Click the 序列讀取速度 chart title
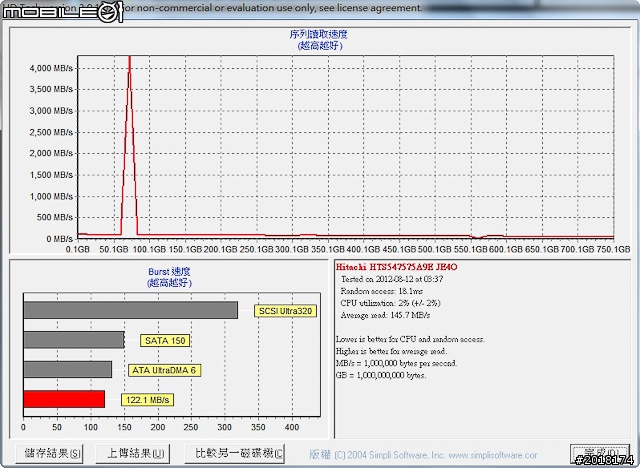 click(x=319, y=35)
